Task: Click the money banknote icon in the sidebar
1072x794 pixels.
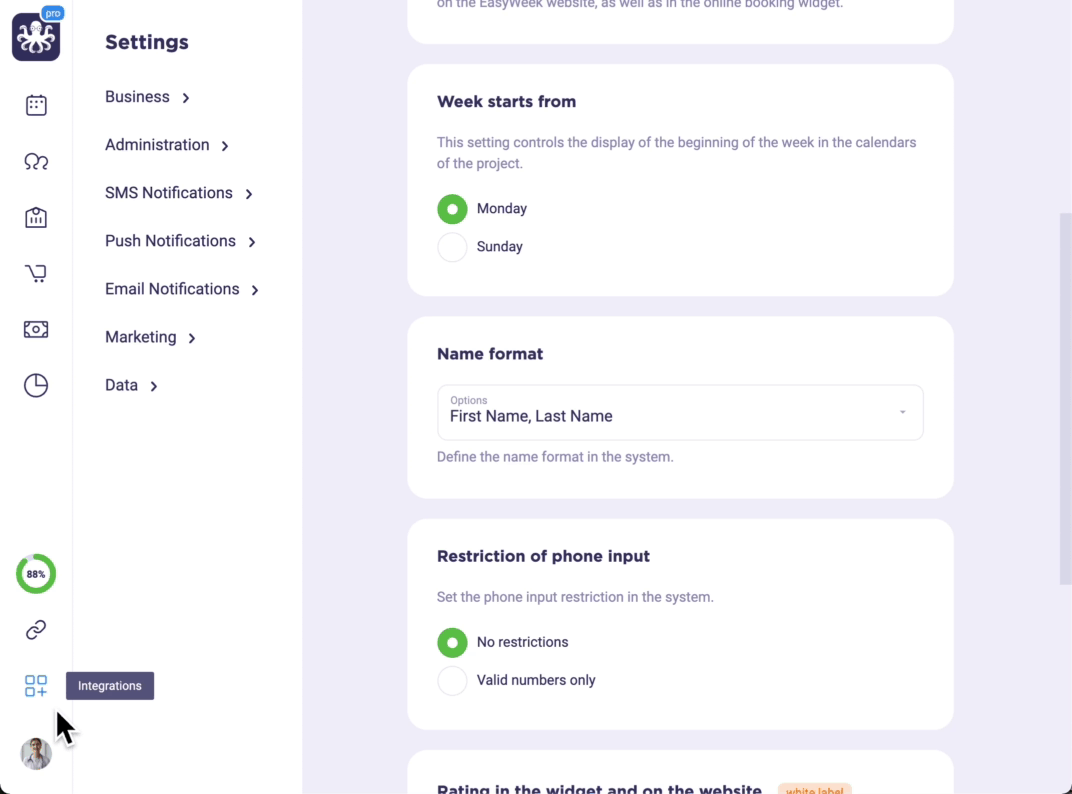Action: click(36, 330)
